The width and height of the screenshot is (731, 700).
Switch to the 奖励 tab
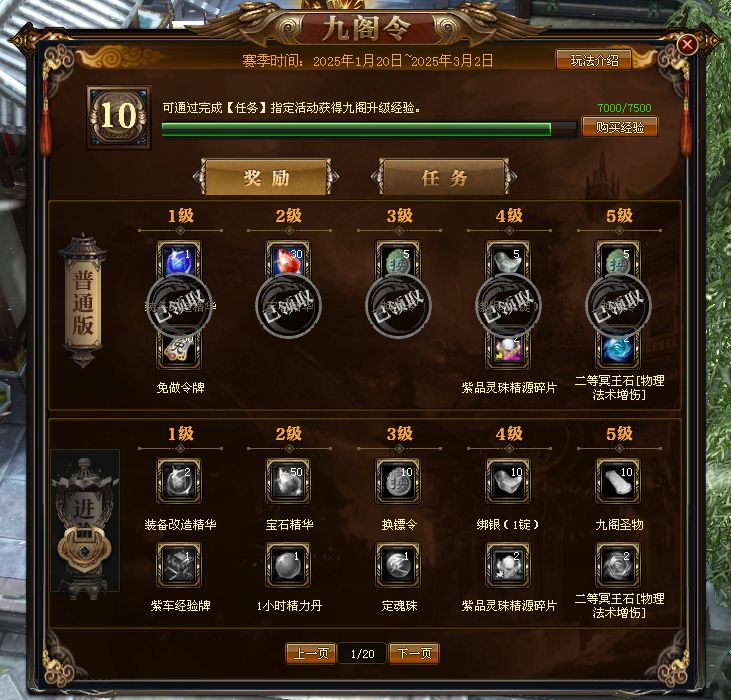pyautogui.click(x=266, y=177)
